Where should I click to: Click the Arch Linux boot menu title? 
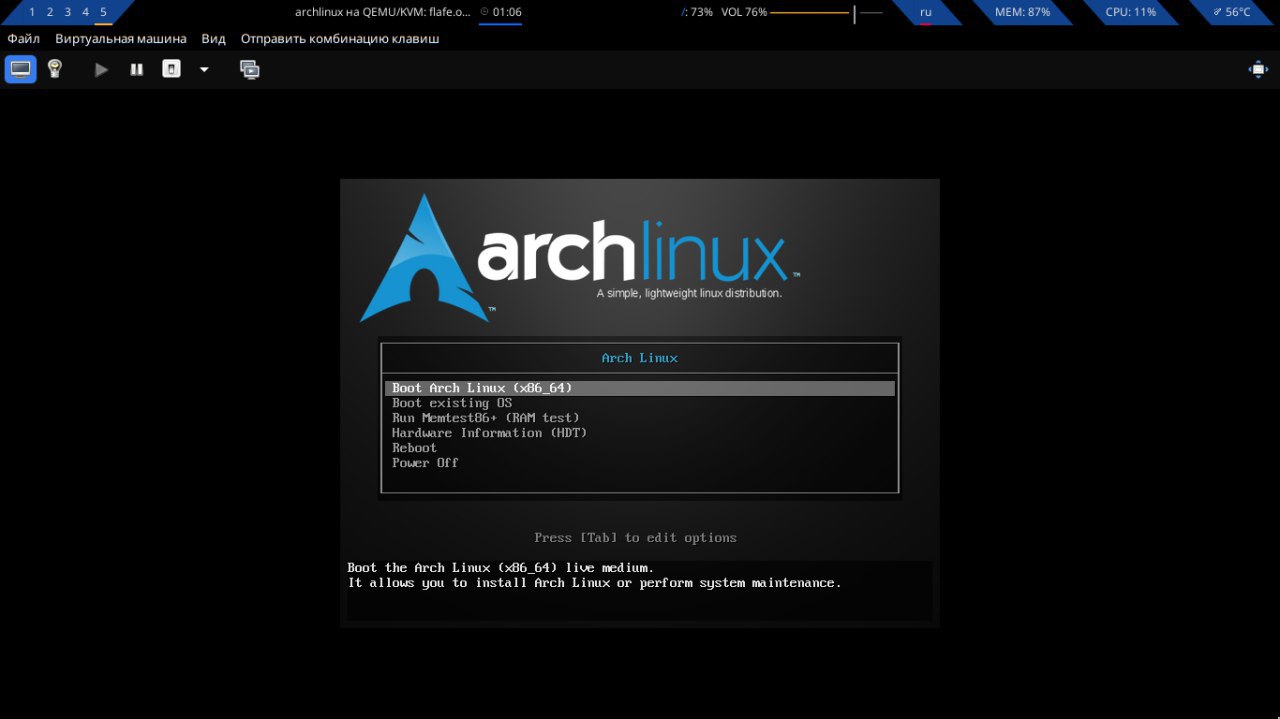pos(640,358)
